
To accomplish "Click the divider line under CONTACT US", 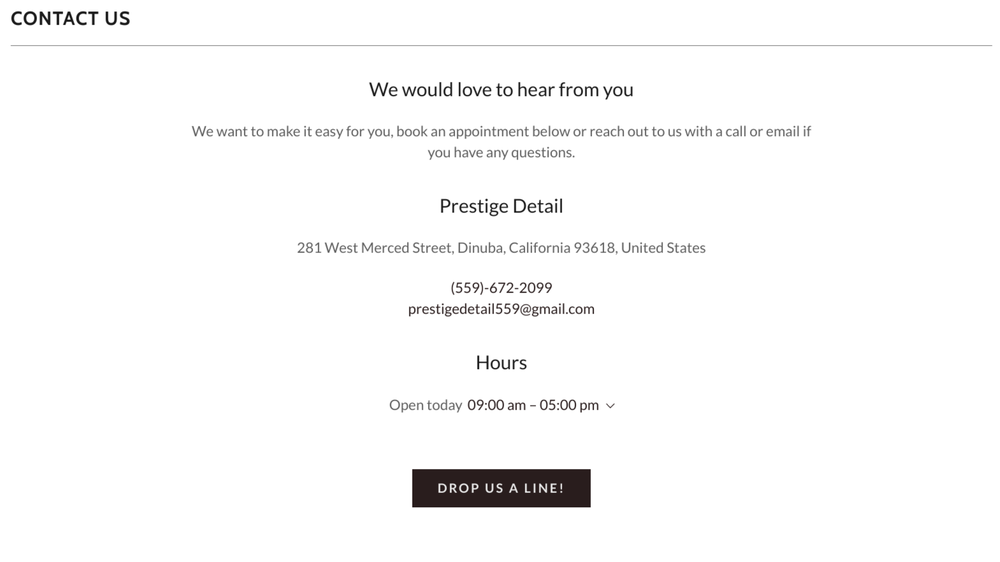I will (501, 46).
